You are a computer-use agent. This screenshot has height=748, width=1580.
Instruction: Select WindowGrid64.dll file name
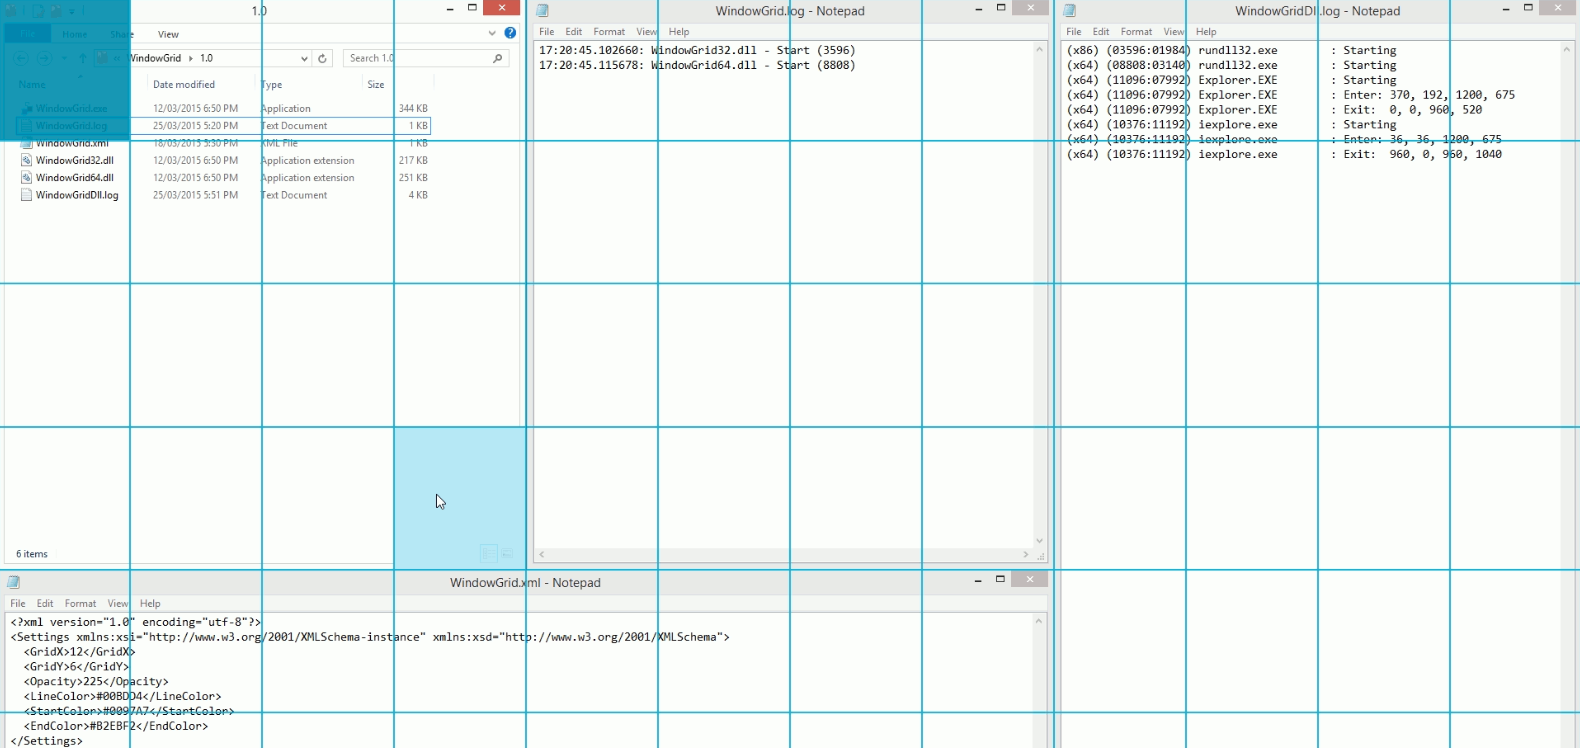75,178
